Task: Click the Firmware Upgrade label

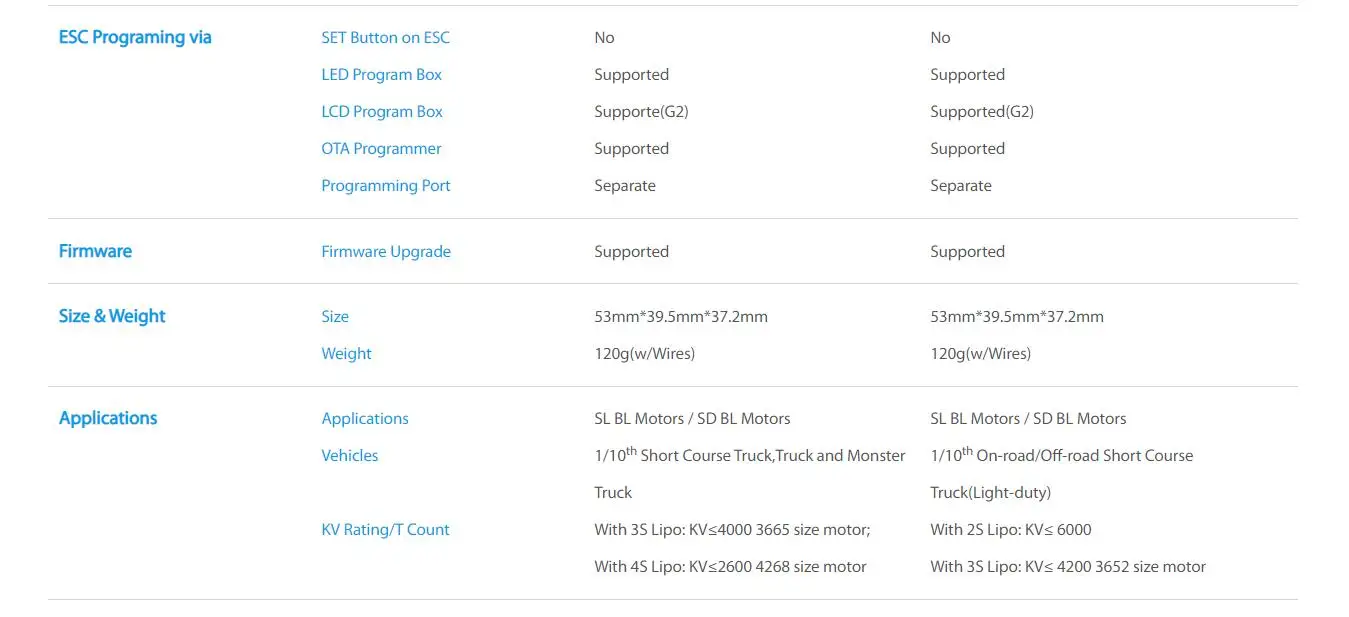Action: 386,252
